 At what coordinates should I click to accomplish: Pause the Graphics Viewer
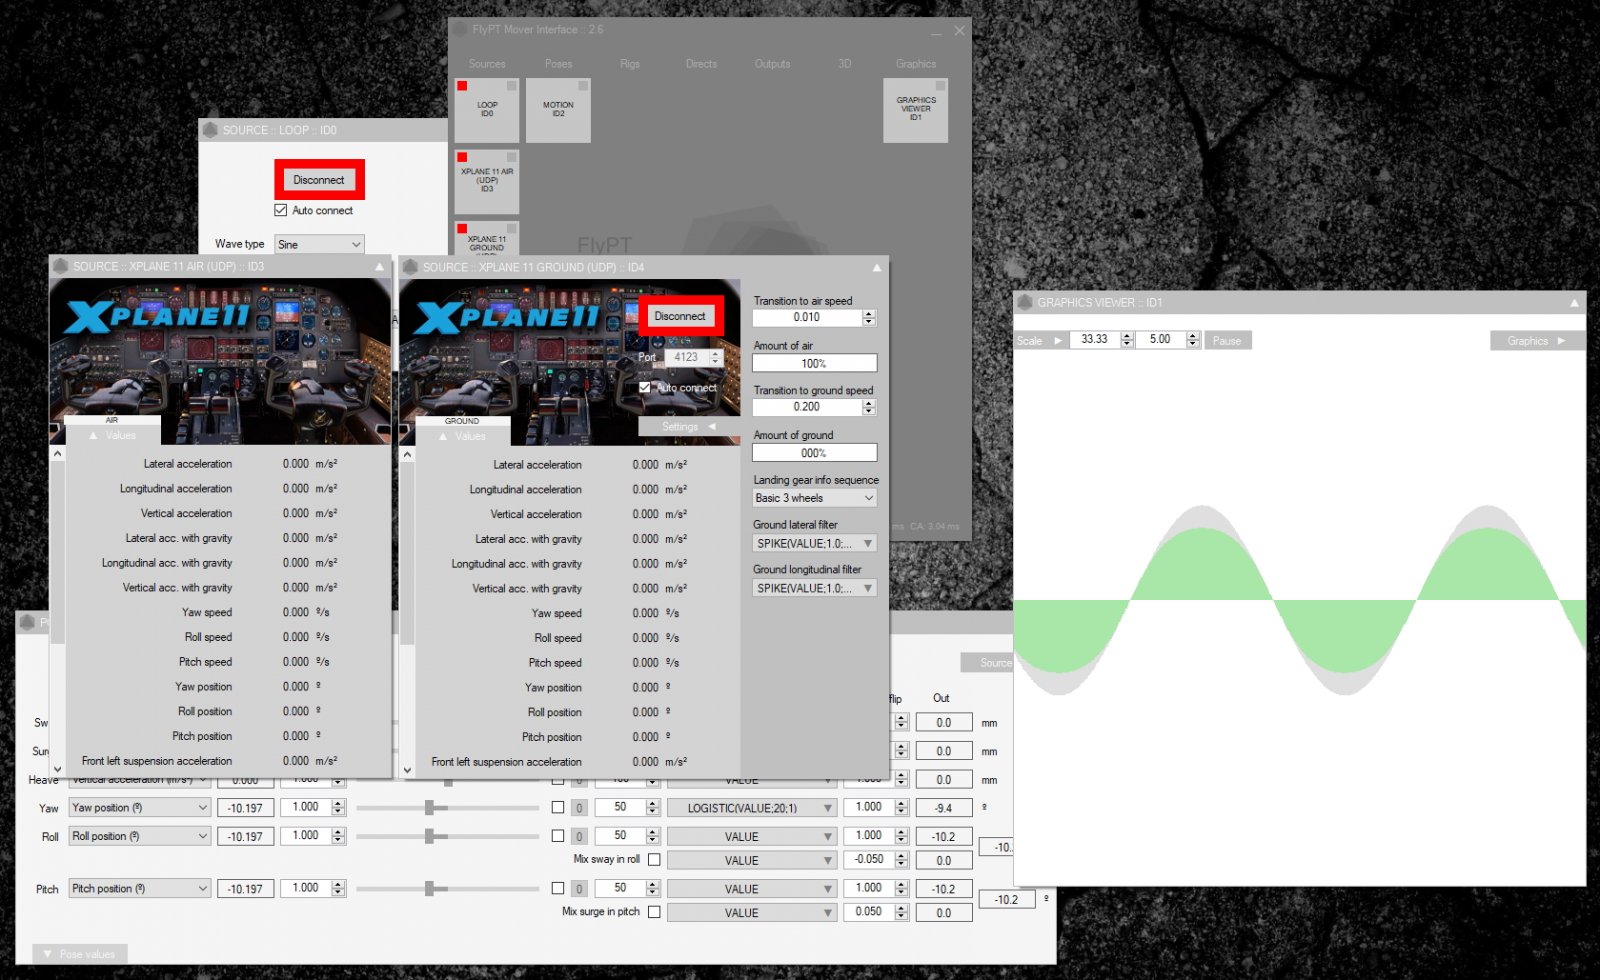[1227, 341]
